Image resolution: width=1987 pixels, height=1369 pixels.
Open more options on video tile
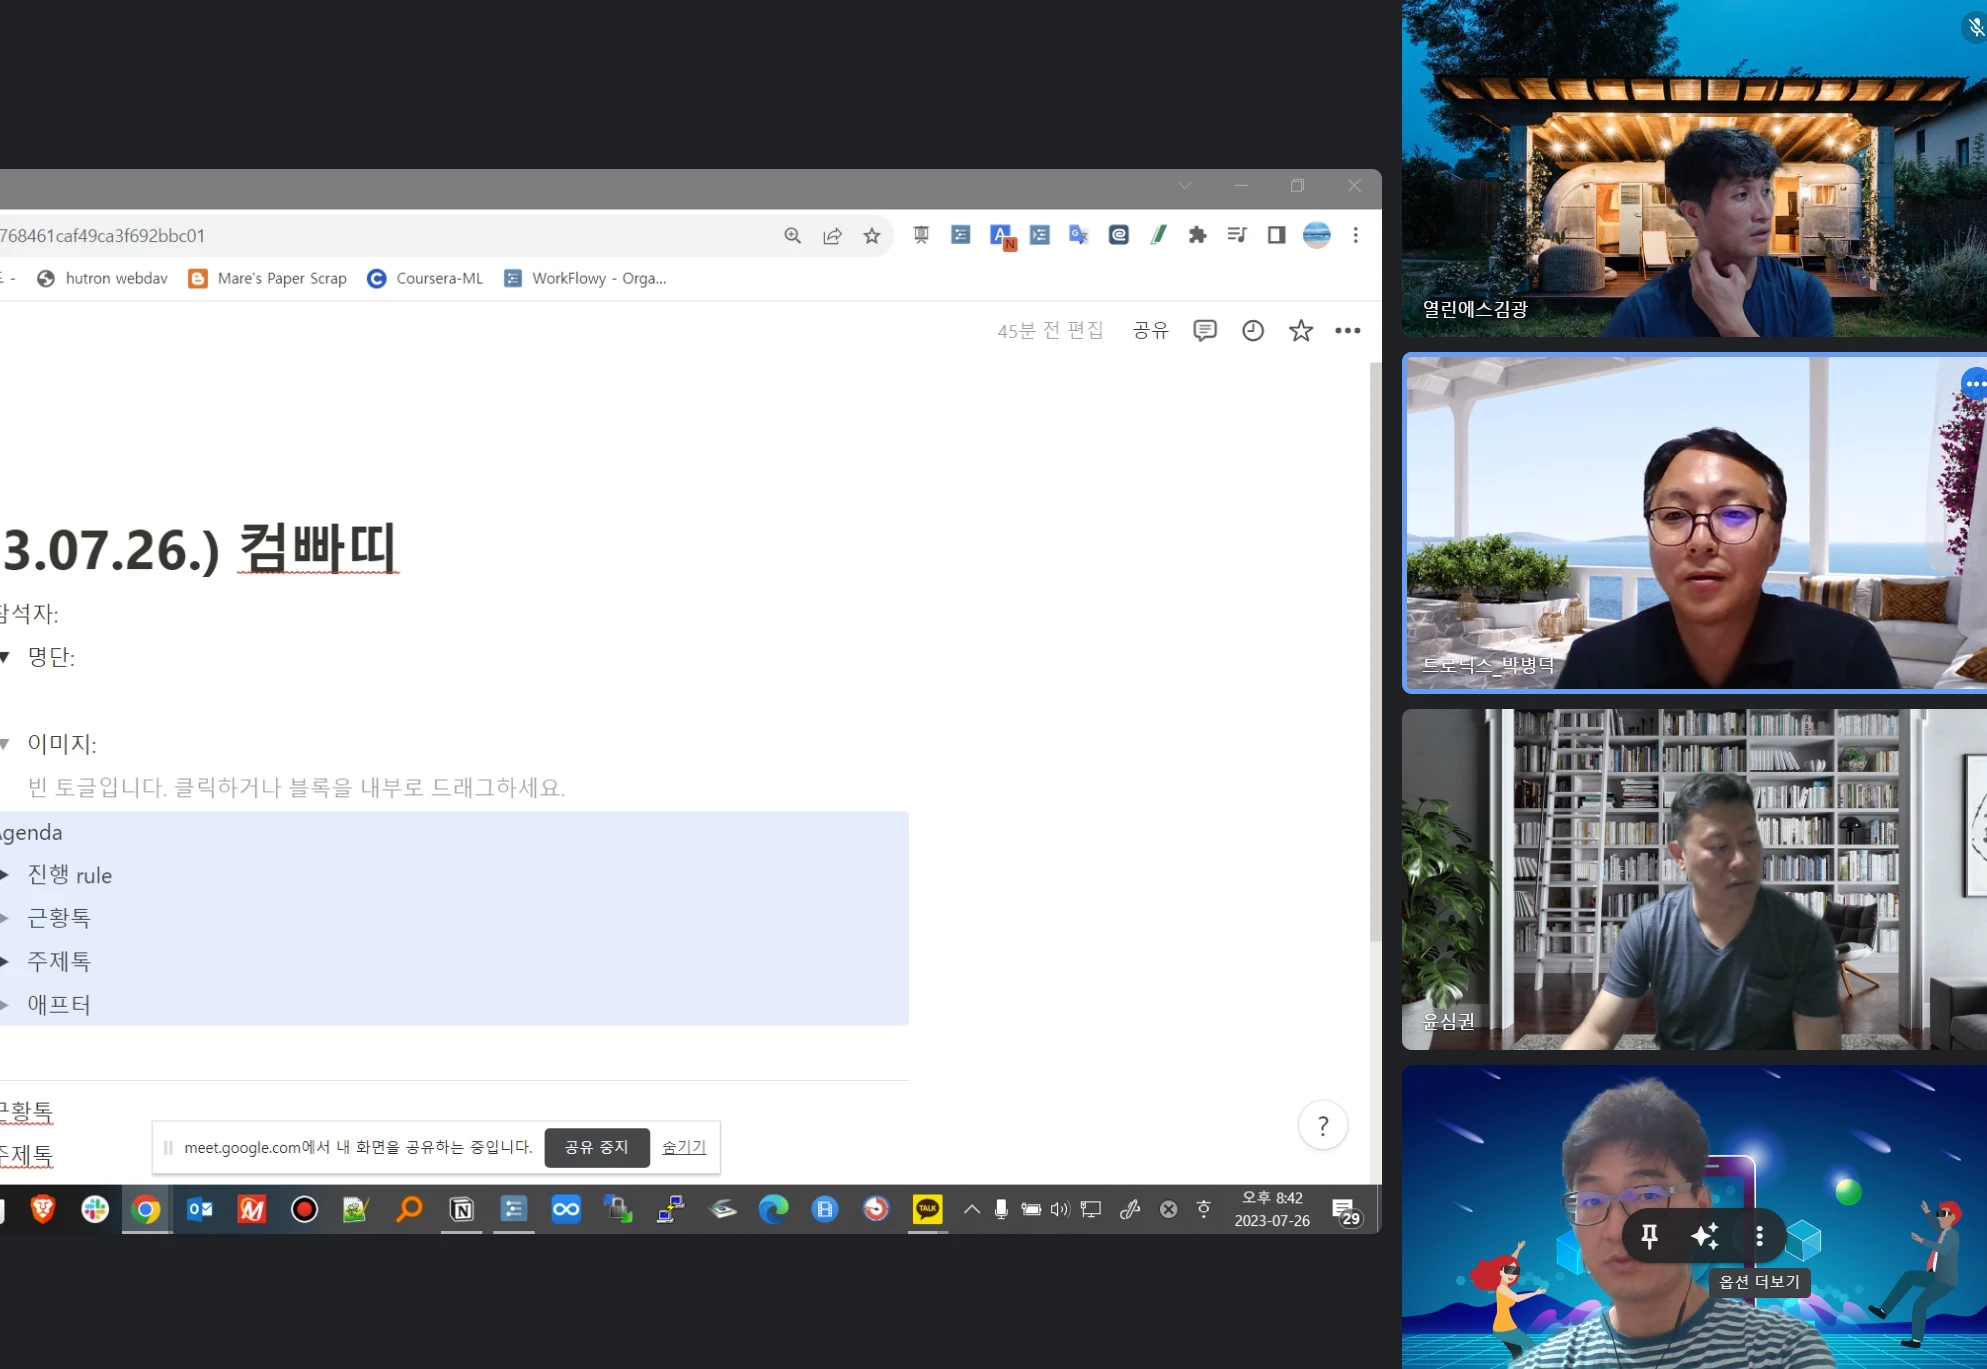pyautogui.click(x=1759, y=1236)
